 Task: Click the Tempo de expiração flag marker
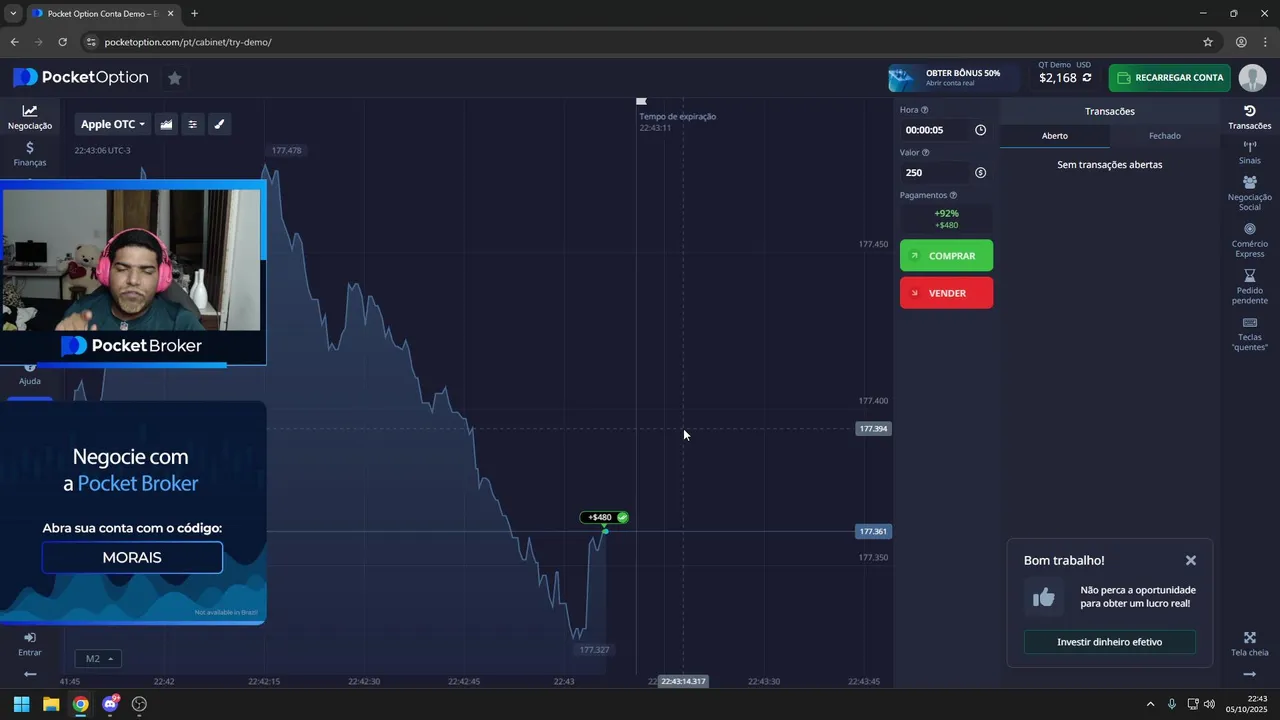tap(641, 101)
